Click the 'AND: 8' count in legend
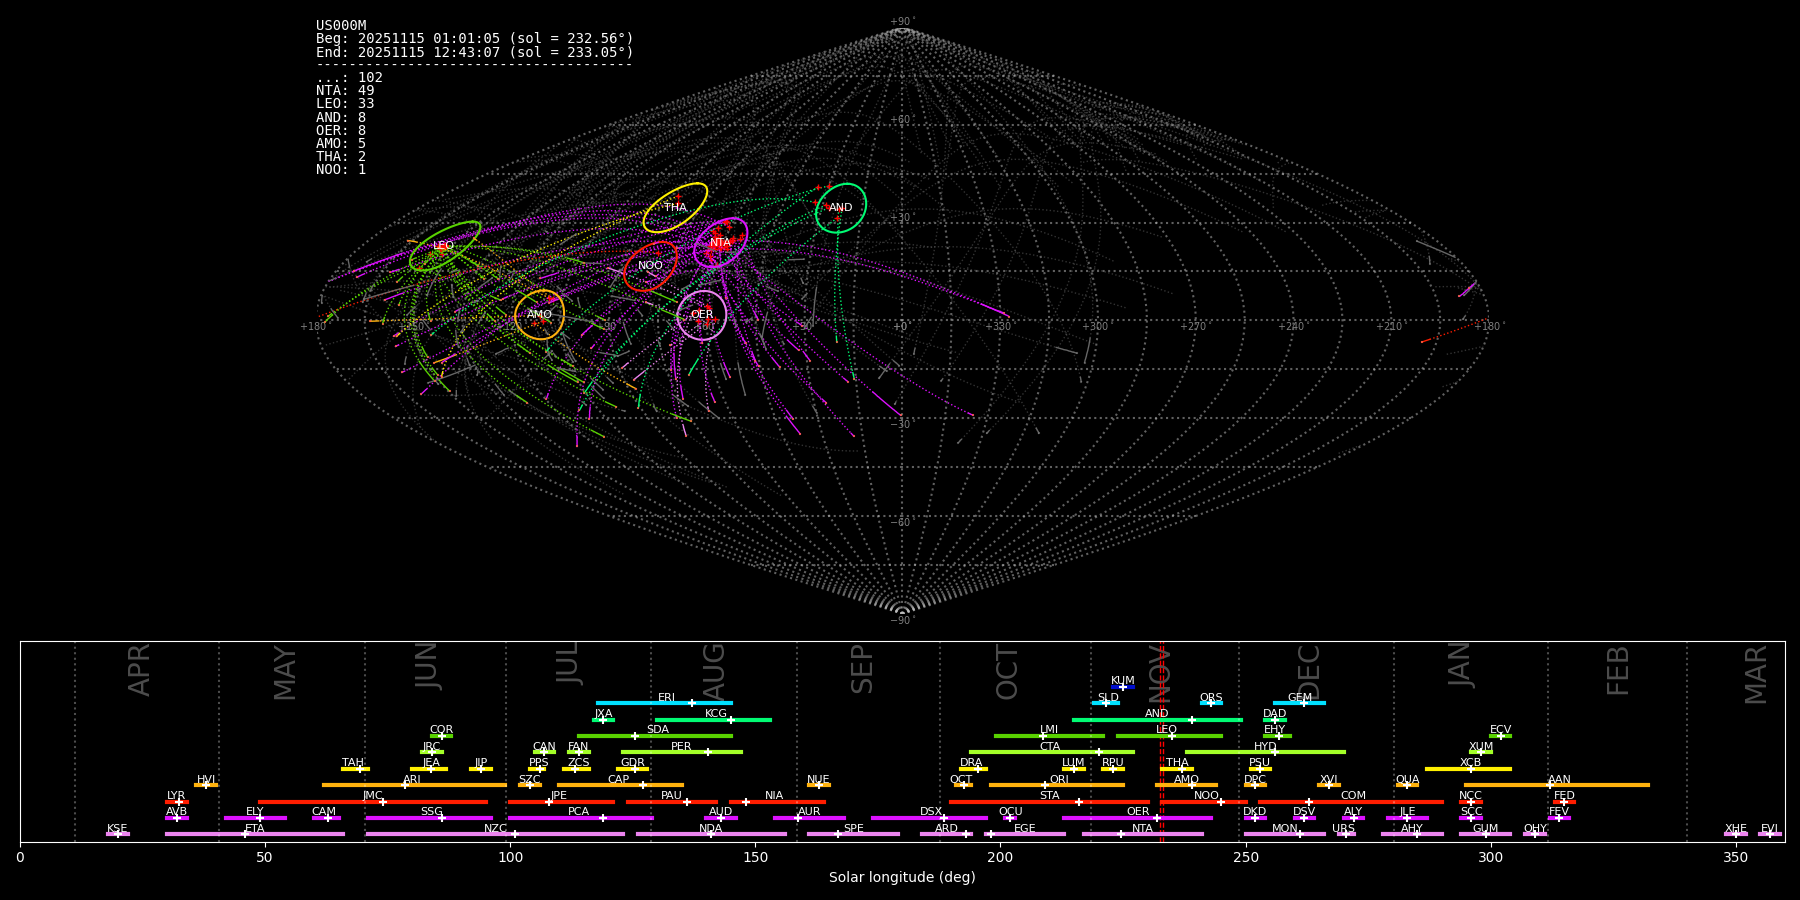Image resolution: width=1800 pixels, height=900 pixels. (x=341, y=118)
